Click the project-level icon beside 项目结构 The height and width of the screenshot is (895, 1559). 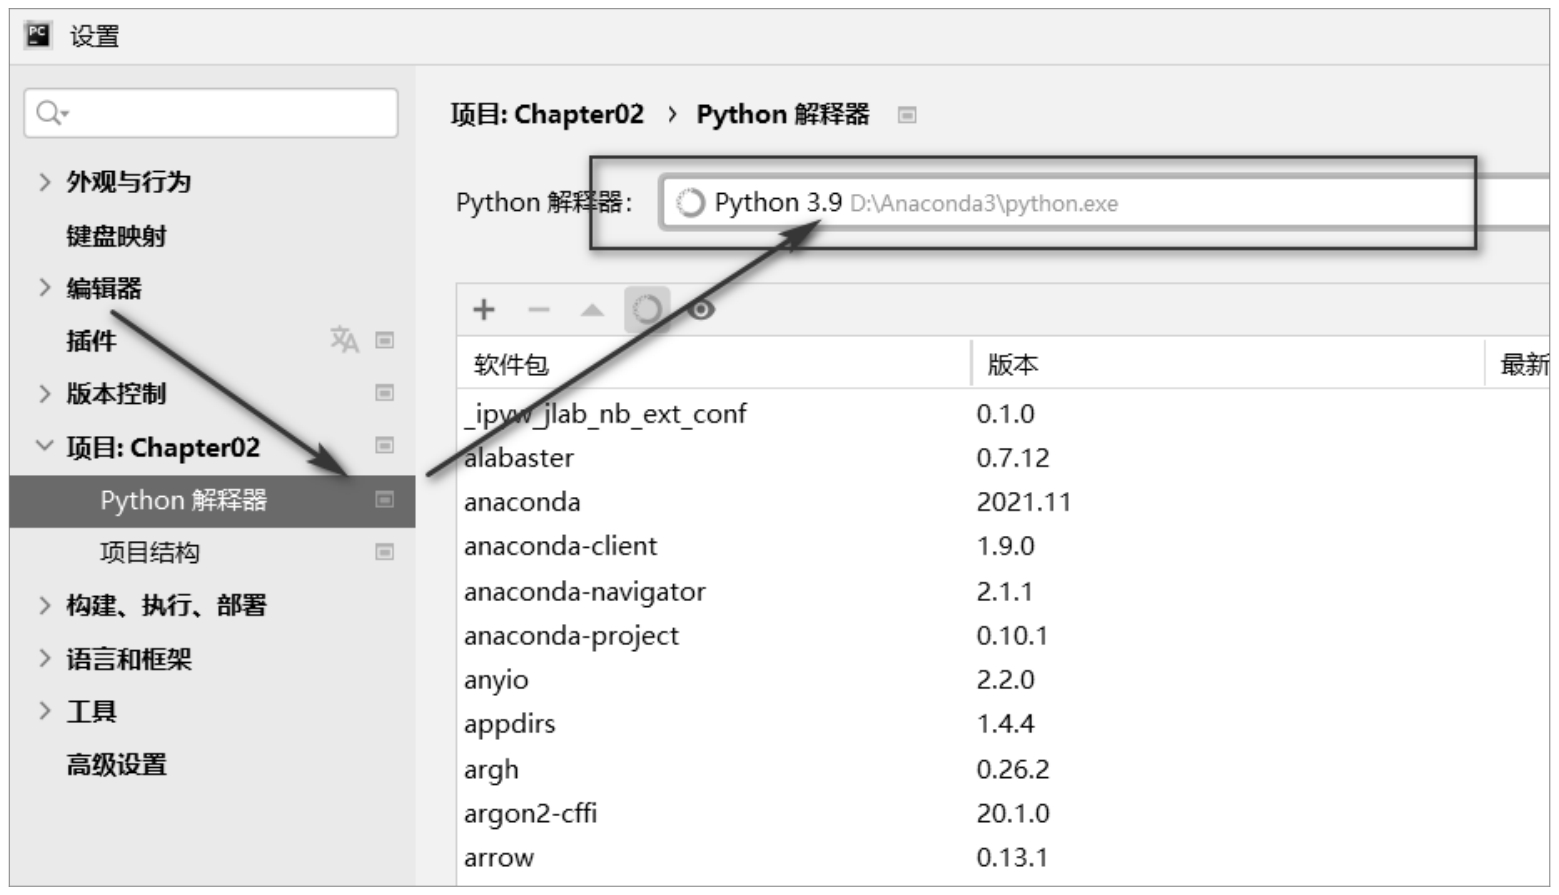pos(384,552)
